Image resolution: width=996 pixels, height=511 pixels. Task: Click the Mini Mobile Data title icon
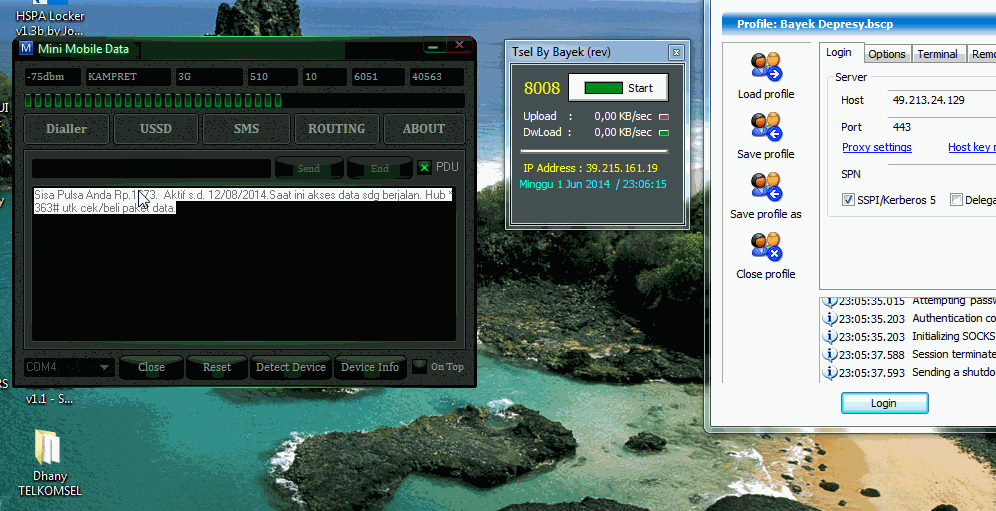click(26, 49)
